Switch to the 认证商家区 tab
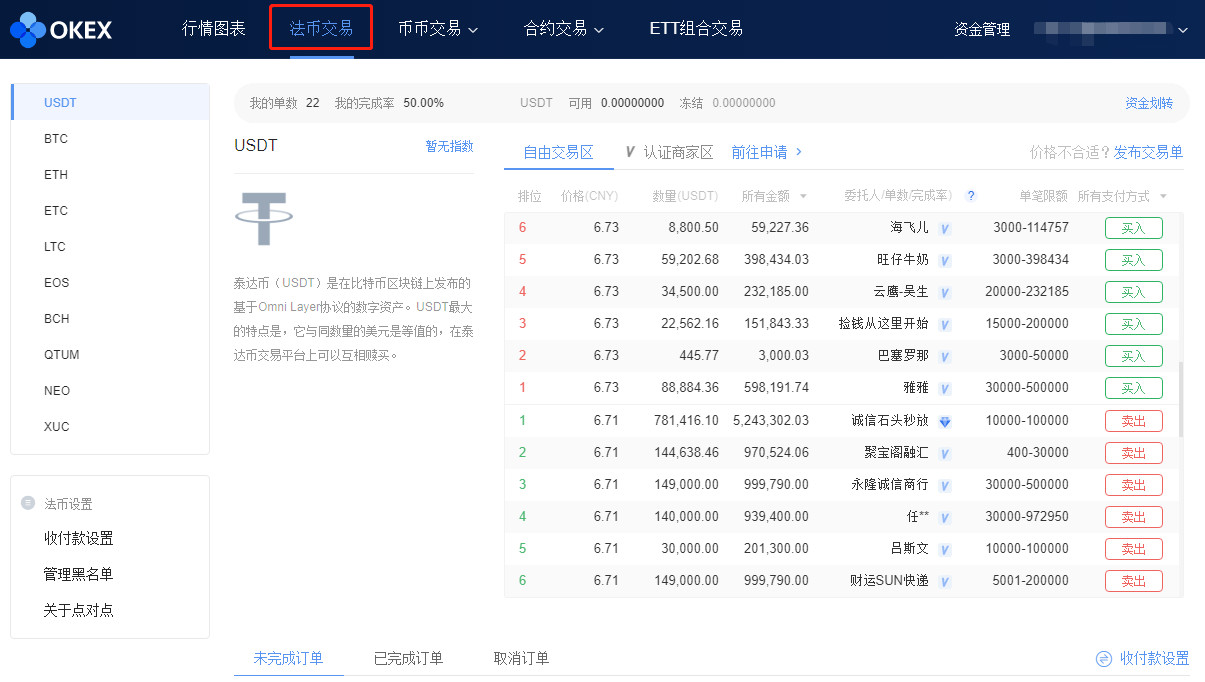The image size is (1205, 682). coord(678,152)
